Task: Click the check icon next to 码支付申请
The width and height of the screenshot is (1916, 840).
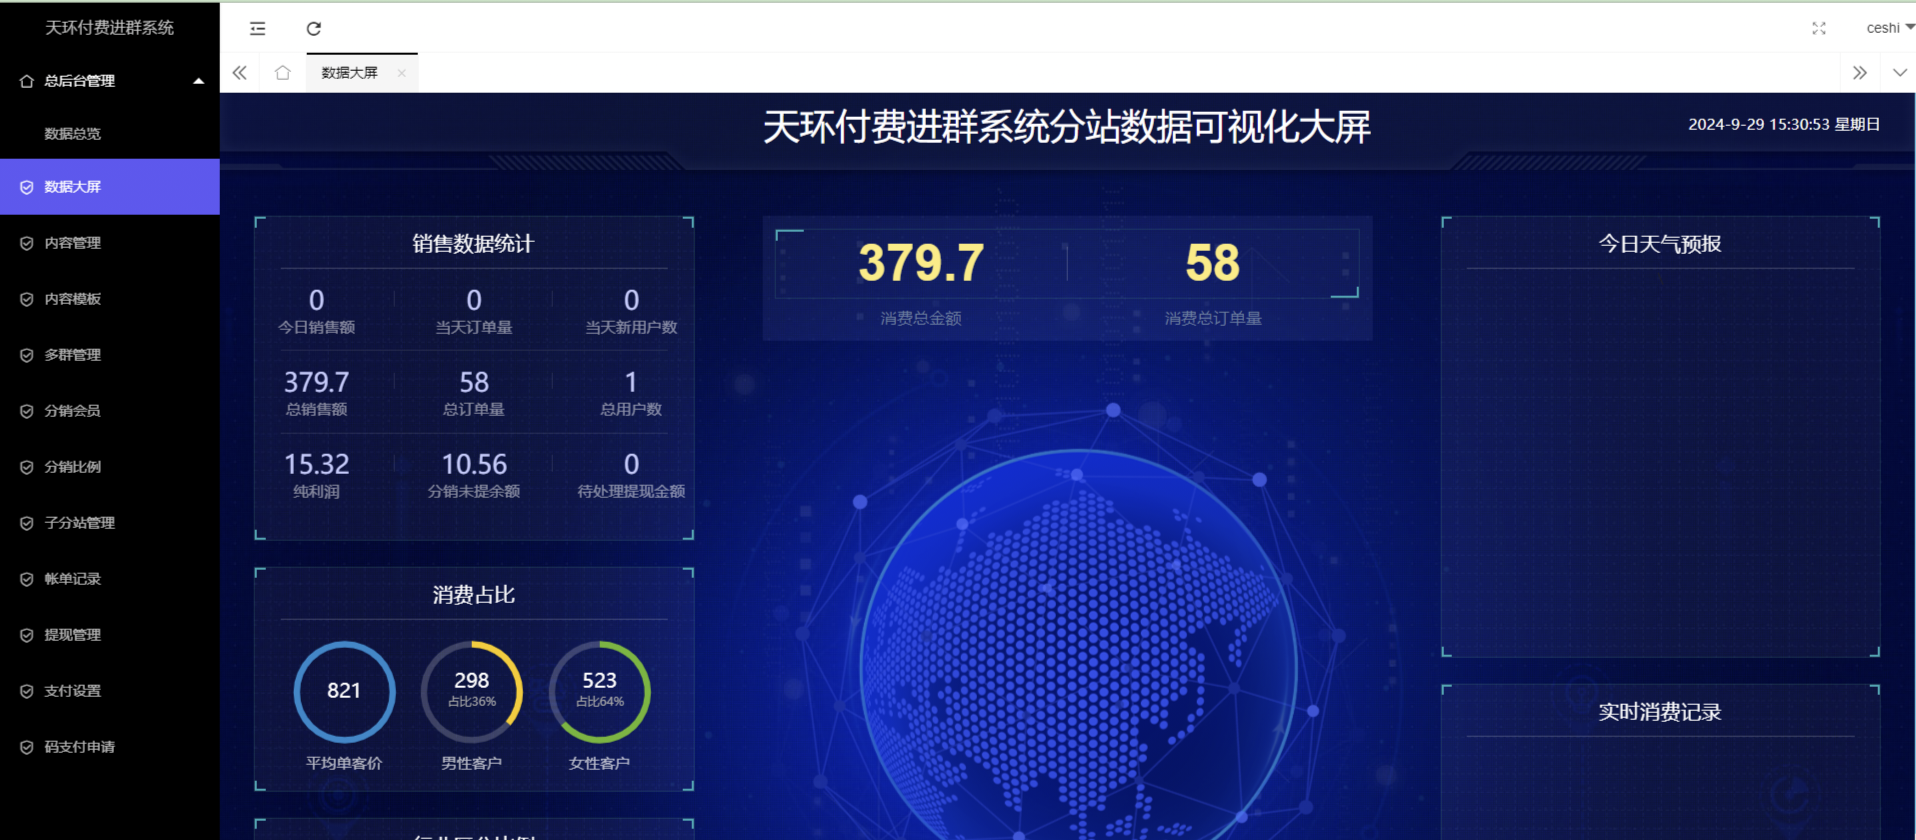Action: point(27,747)
